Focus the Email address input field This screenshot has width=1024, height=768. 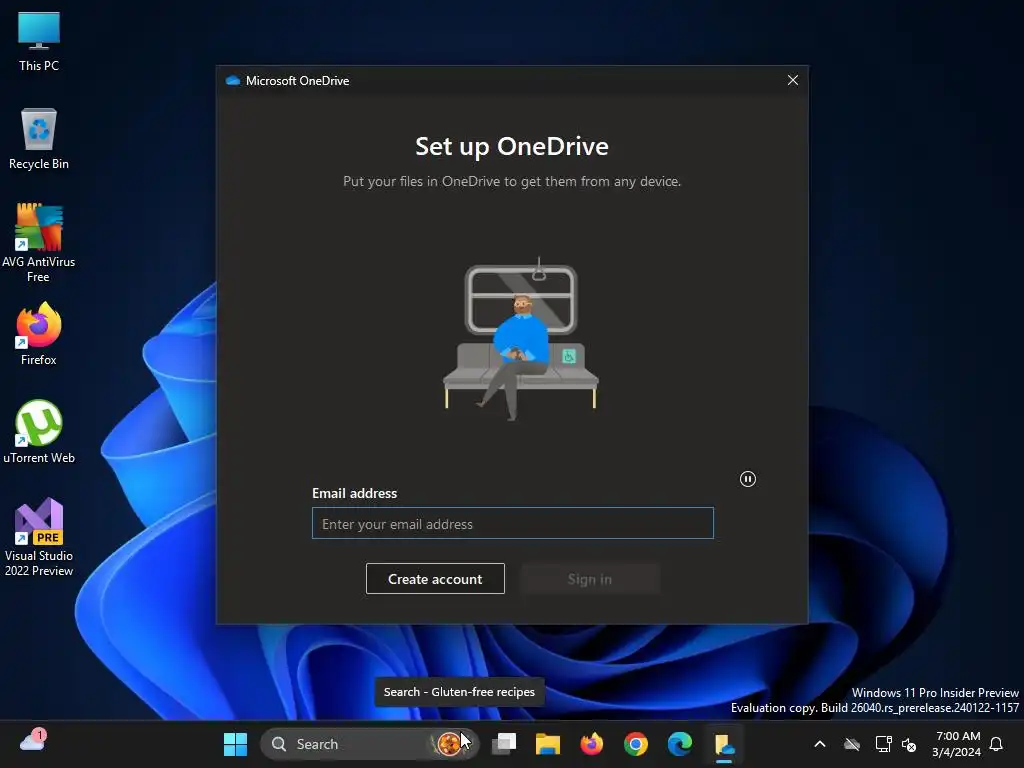tap(513, 523)
